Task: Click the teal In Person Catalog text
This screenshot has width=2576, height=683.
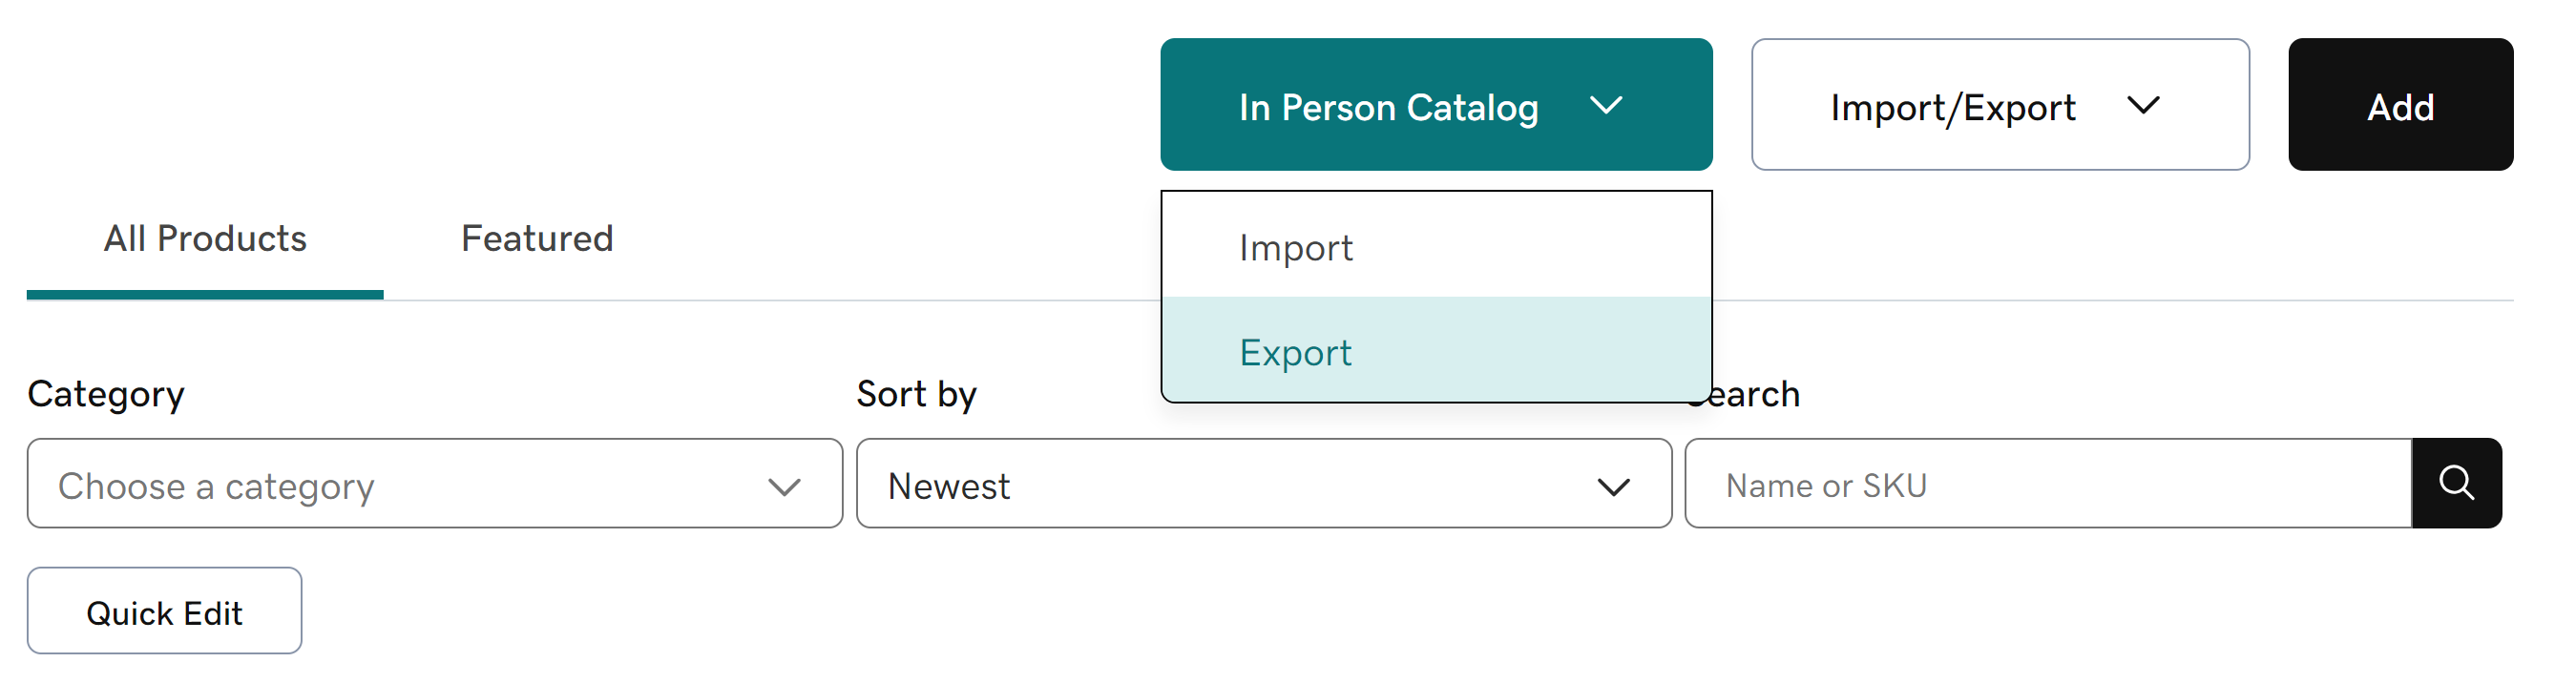Action: (x=1387, y=107)
